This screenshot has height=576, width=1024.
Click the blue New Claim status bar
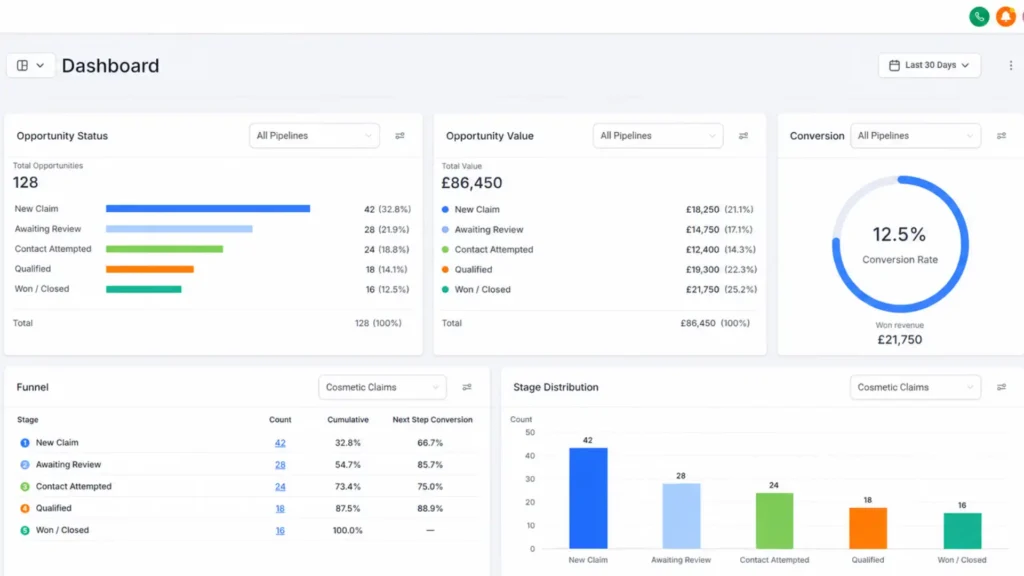[x=208, y=209]
